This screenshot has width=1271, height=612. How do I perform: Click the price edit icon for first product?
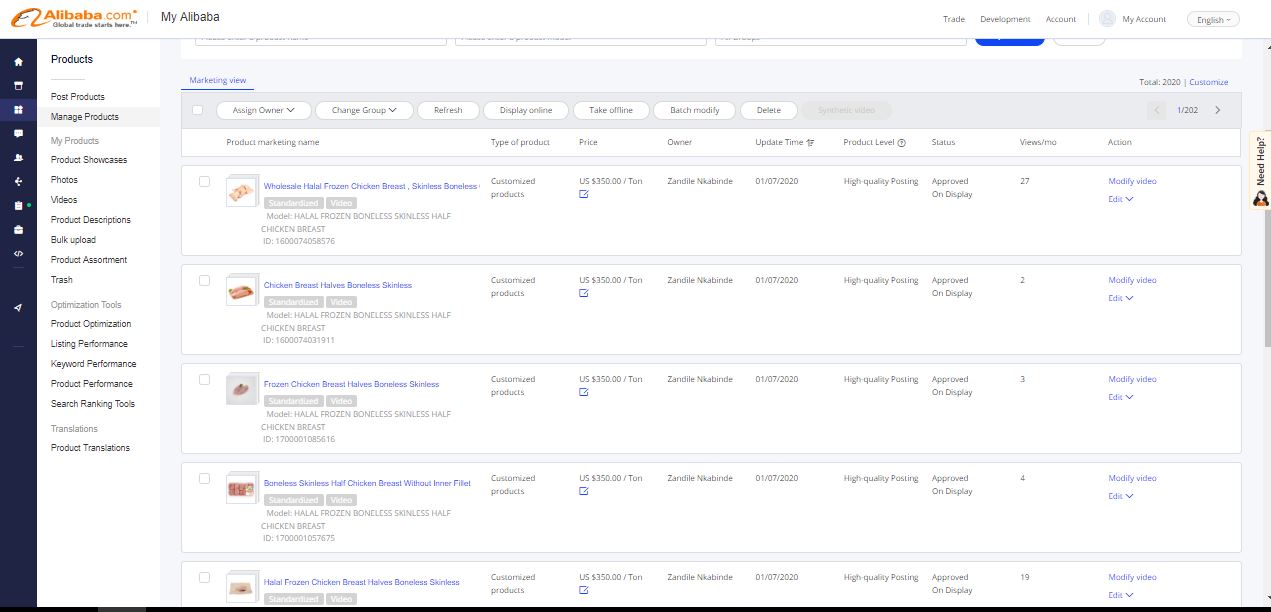click(584, 194)
